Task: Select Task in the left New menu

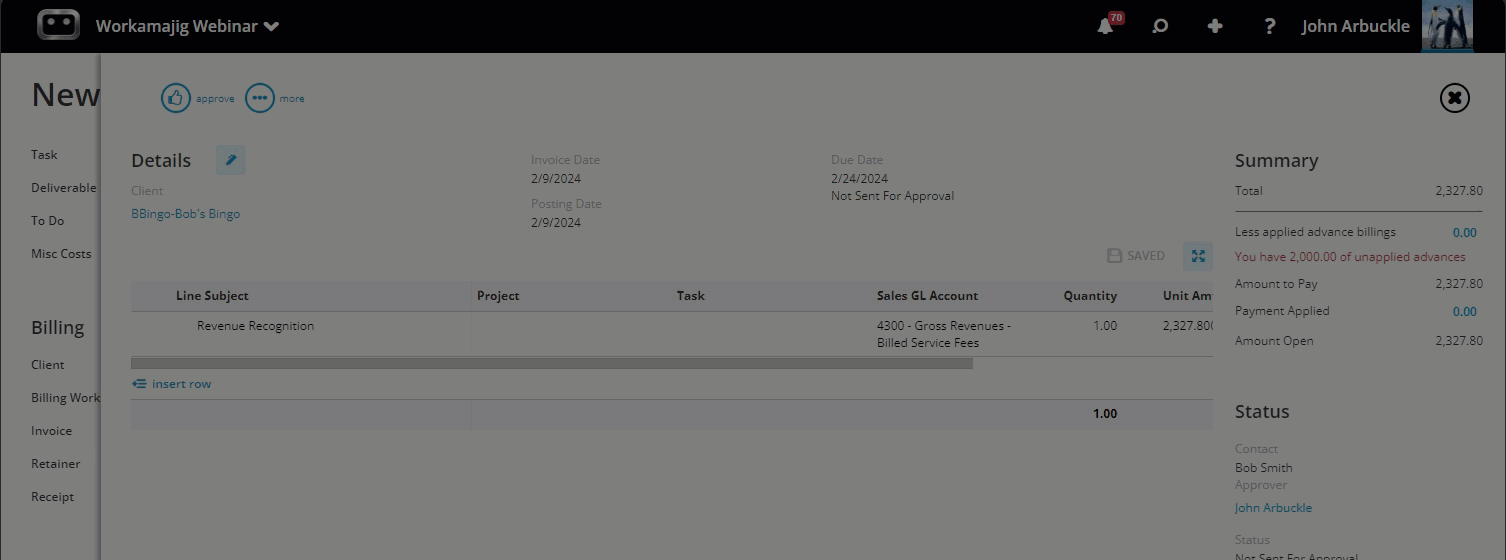Action: [x=44, y=155]
